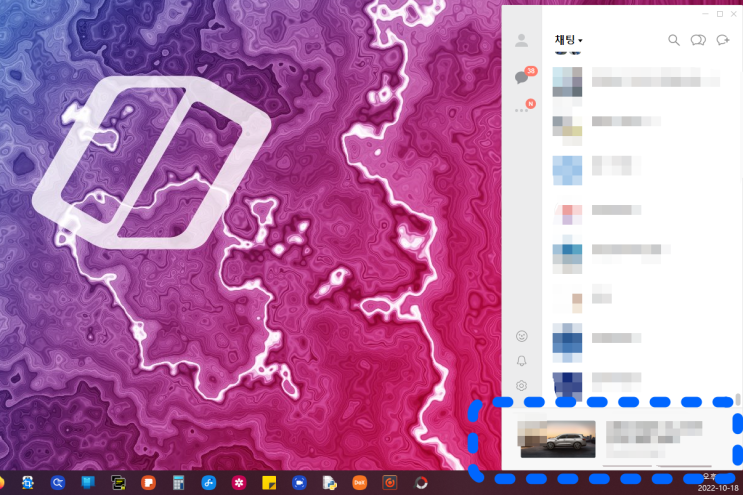Click the car advertisement thumbnail

tap(556, 439)
